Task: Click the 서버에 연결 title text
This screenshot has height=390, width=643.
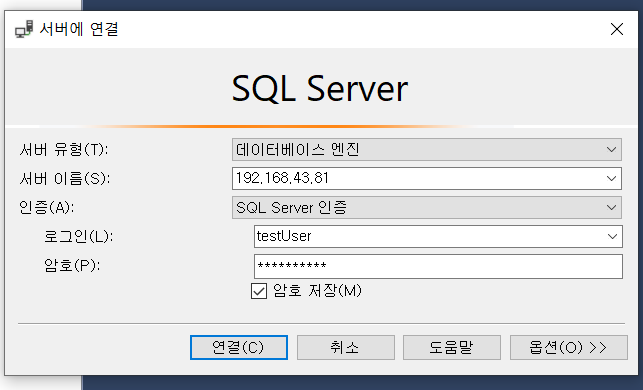Action: (79, 29)
